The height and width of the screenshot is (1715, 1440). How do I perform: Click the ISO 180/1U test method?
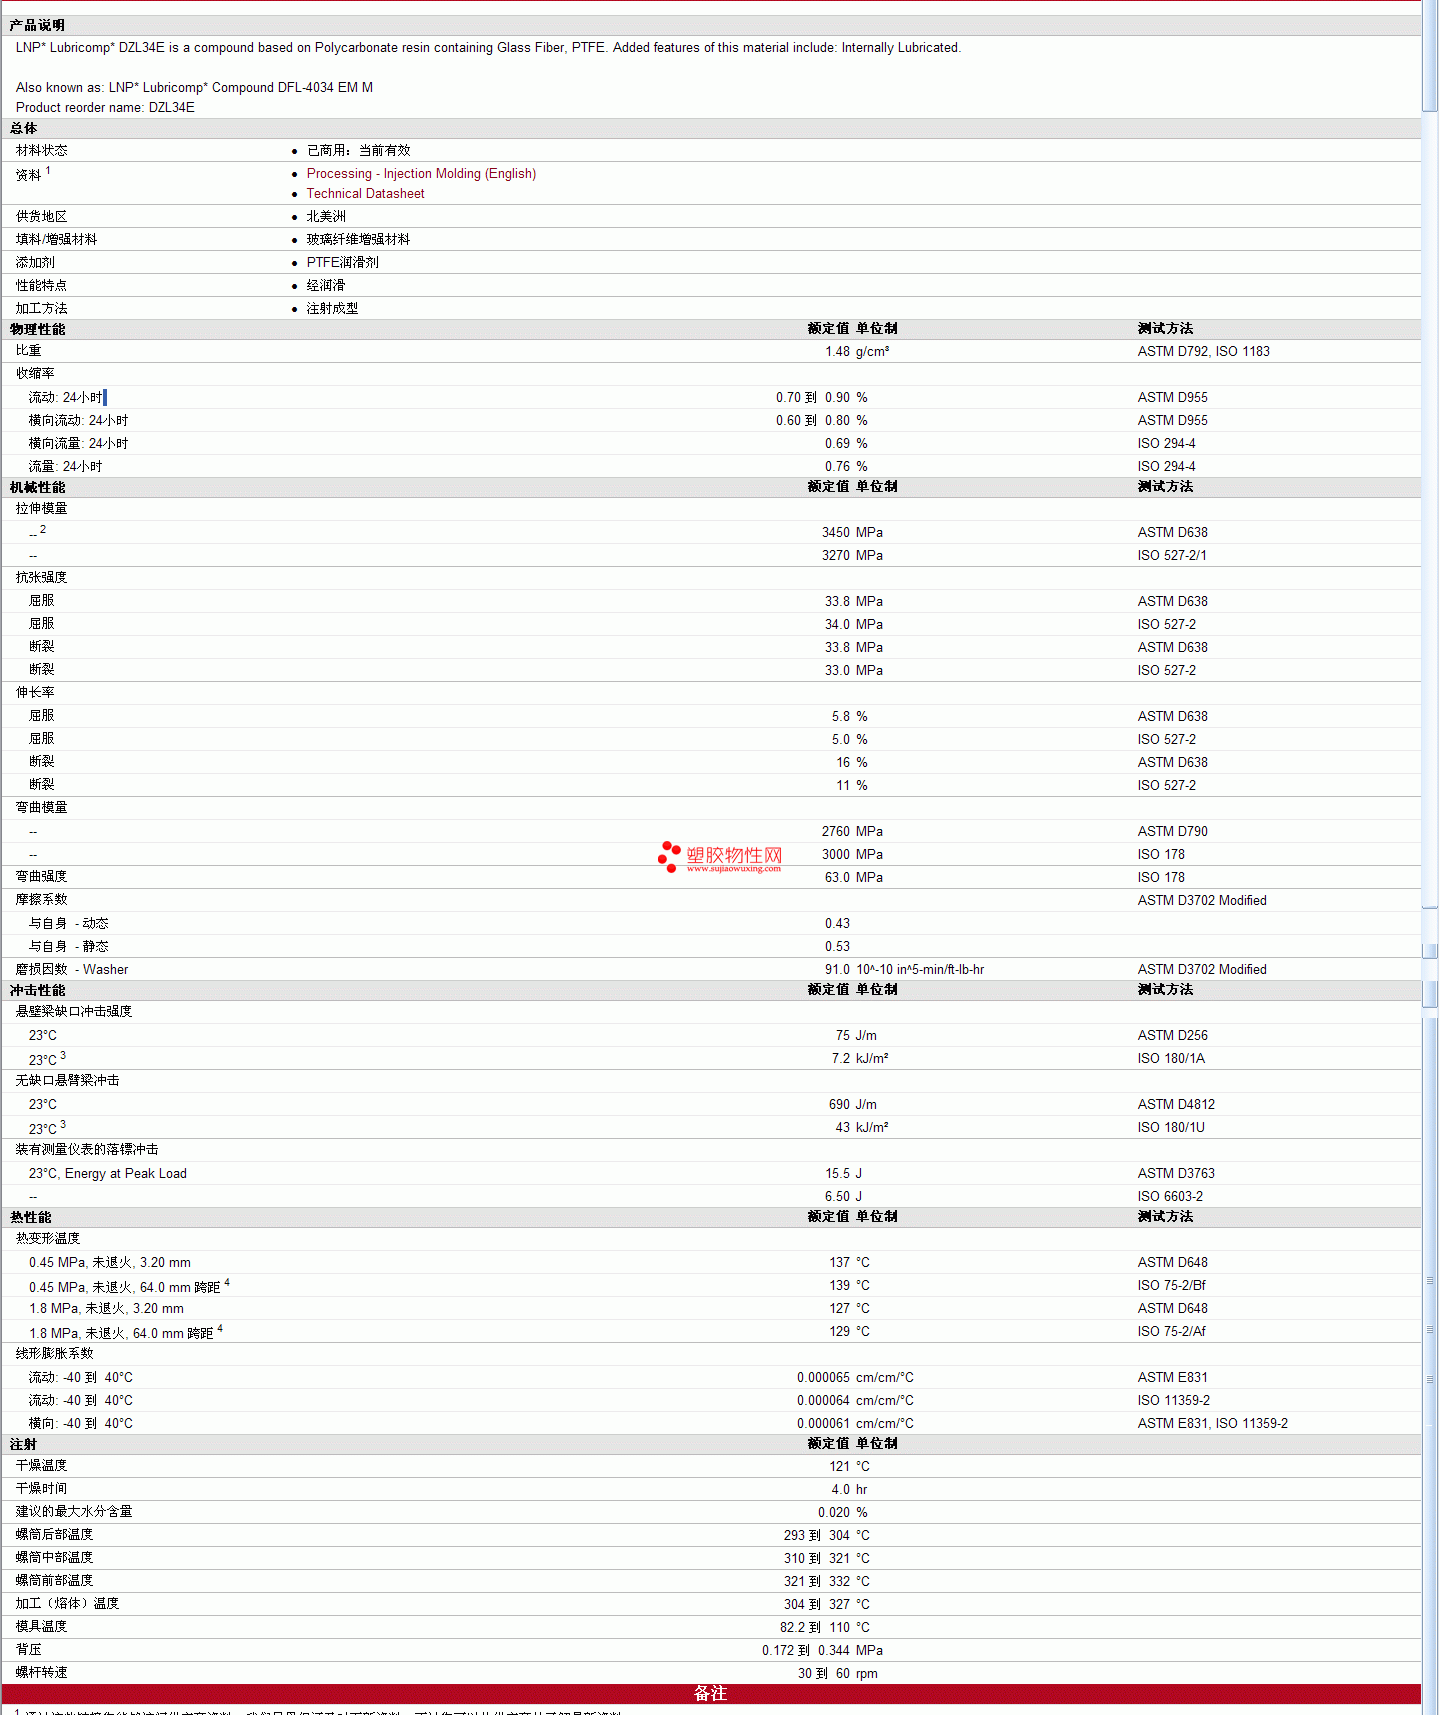[1171, 1128]
